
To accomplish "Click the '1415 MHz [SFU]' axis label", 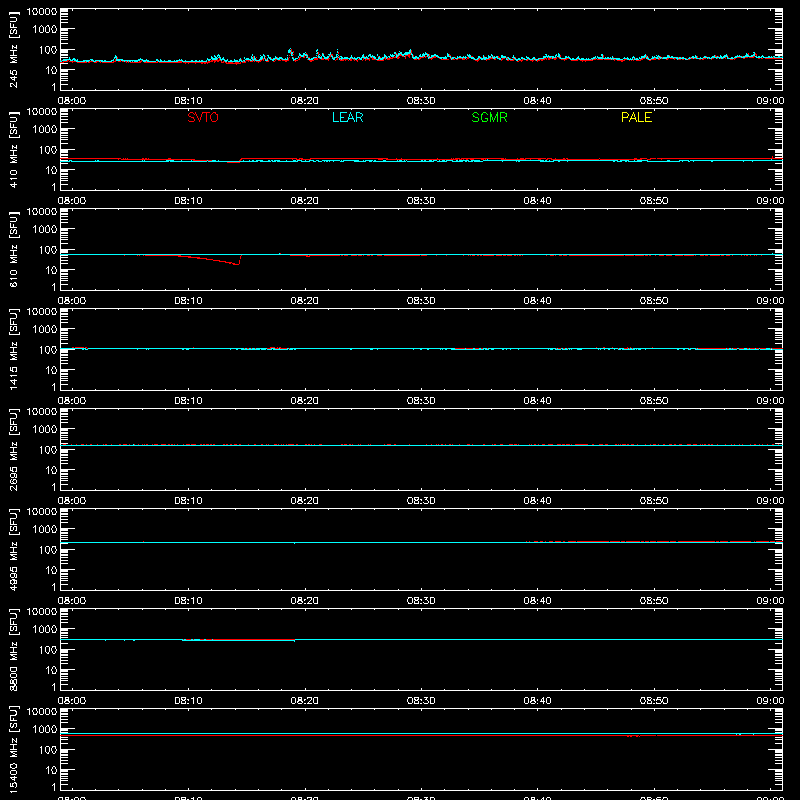I will pyautogui.click(x=14, y=349).
